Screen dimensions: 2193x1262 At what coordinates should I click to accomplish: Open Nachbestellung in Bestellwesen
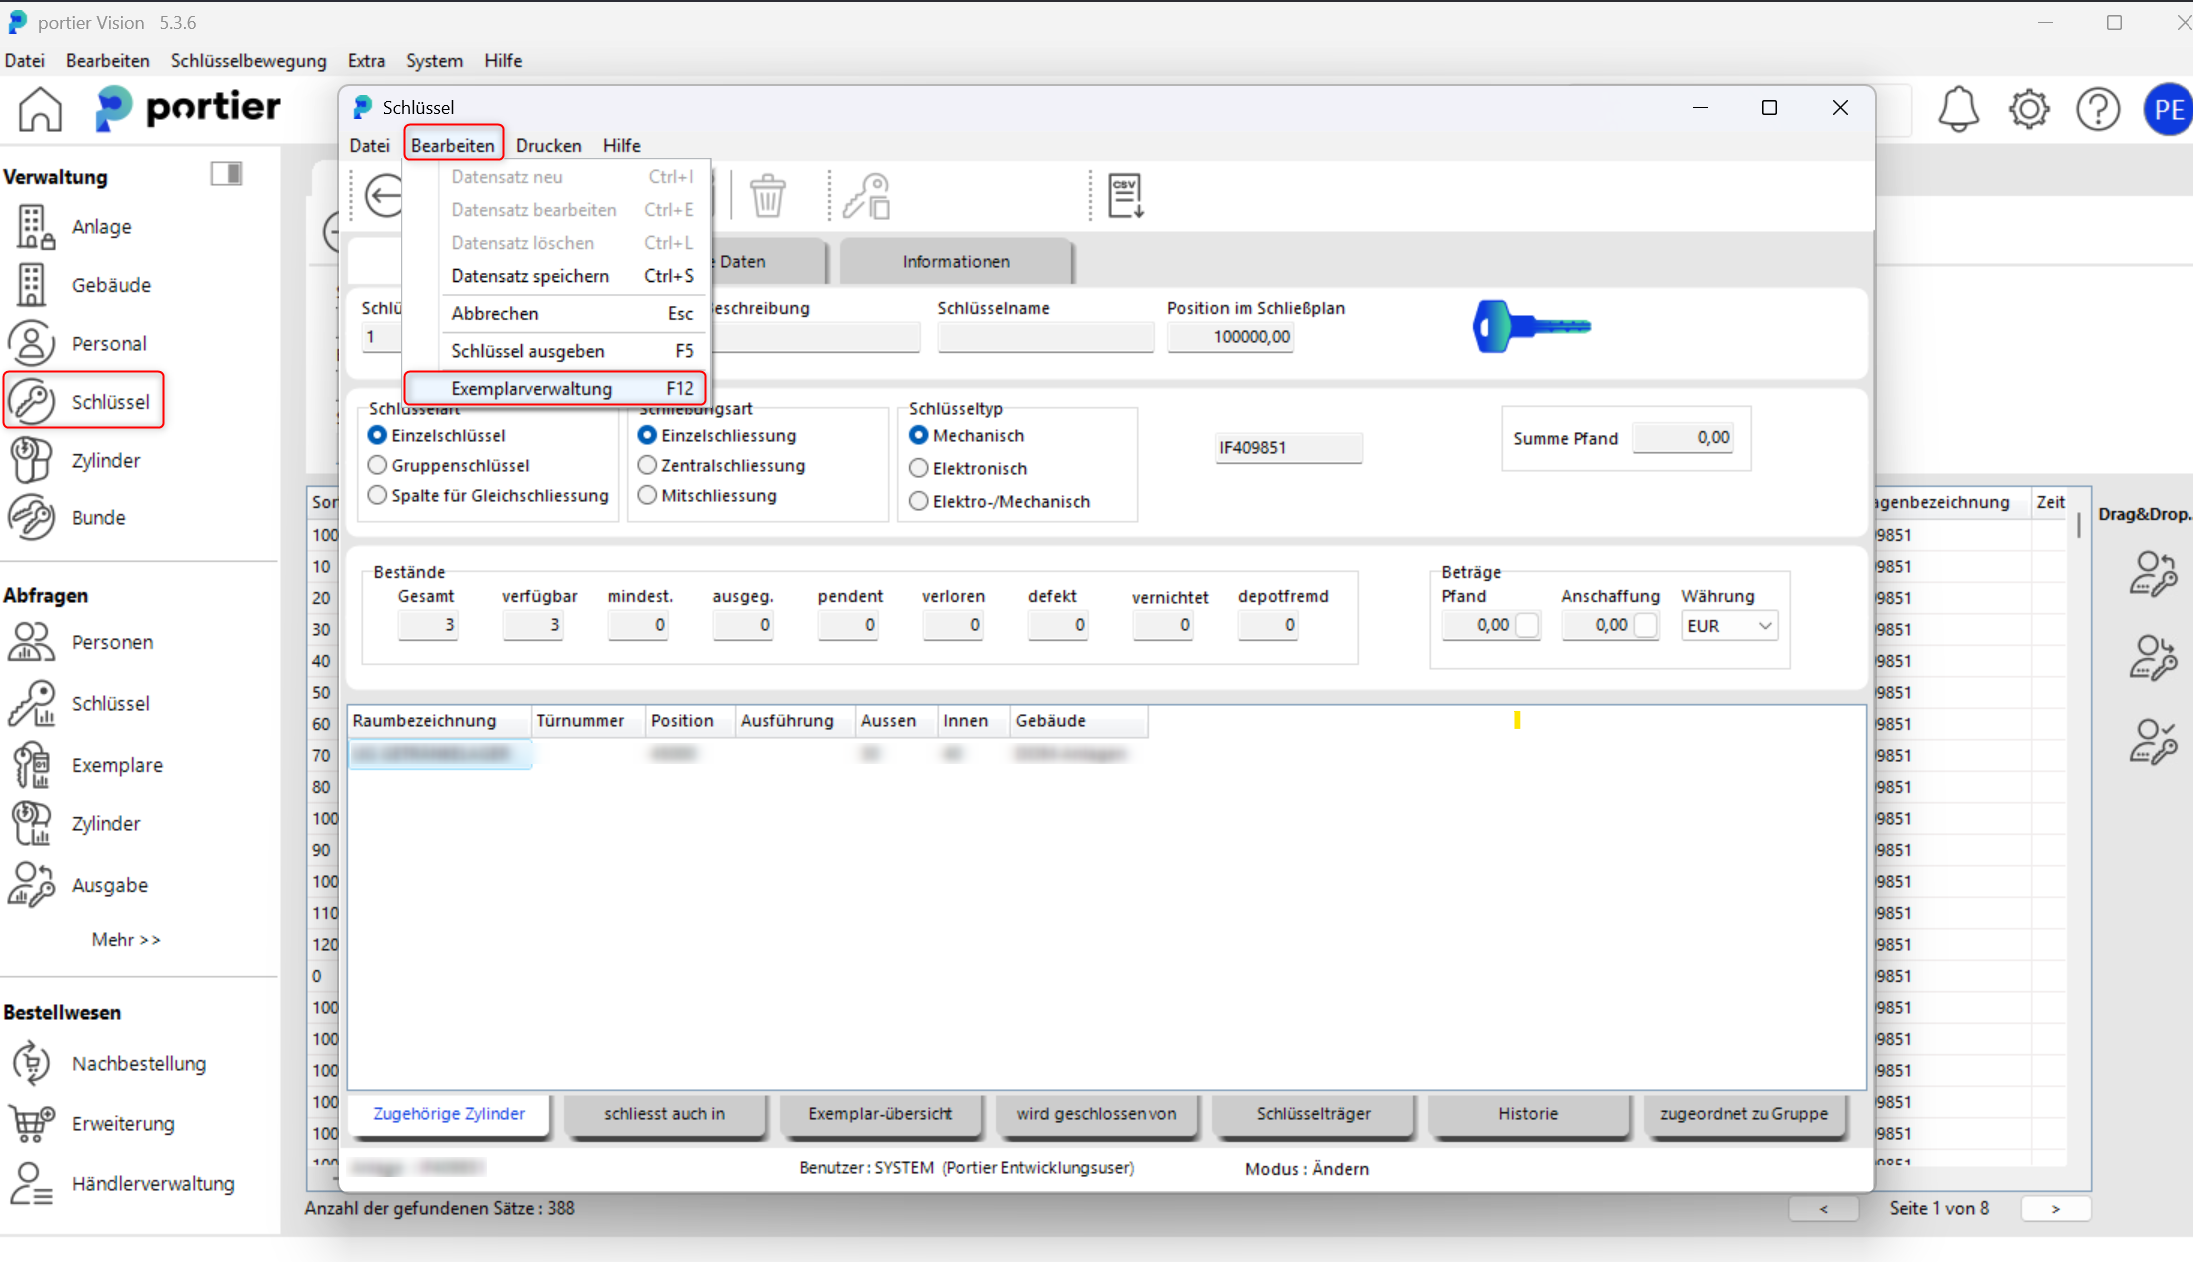point(138,1063)
